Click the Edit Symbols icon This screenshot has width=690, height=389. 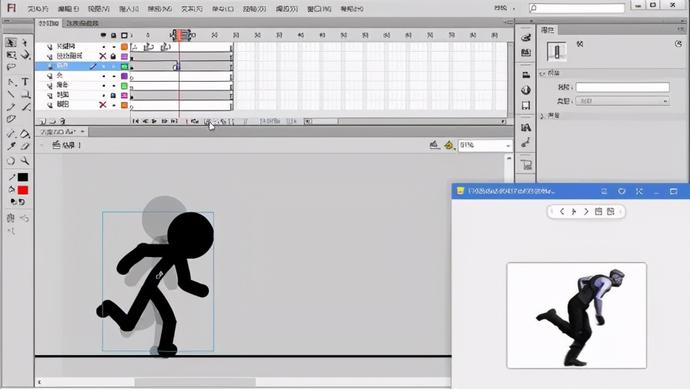(448, 145)
